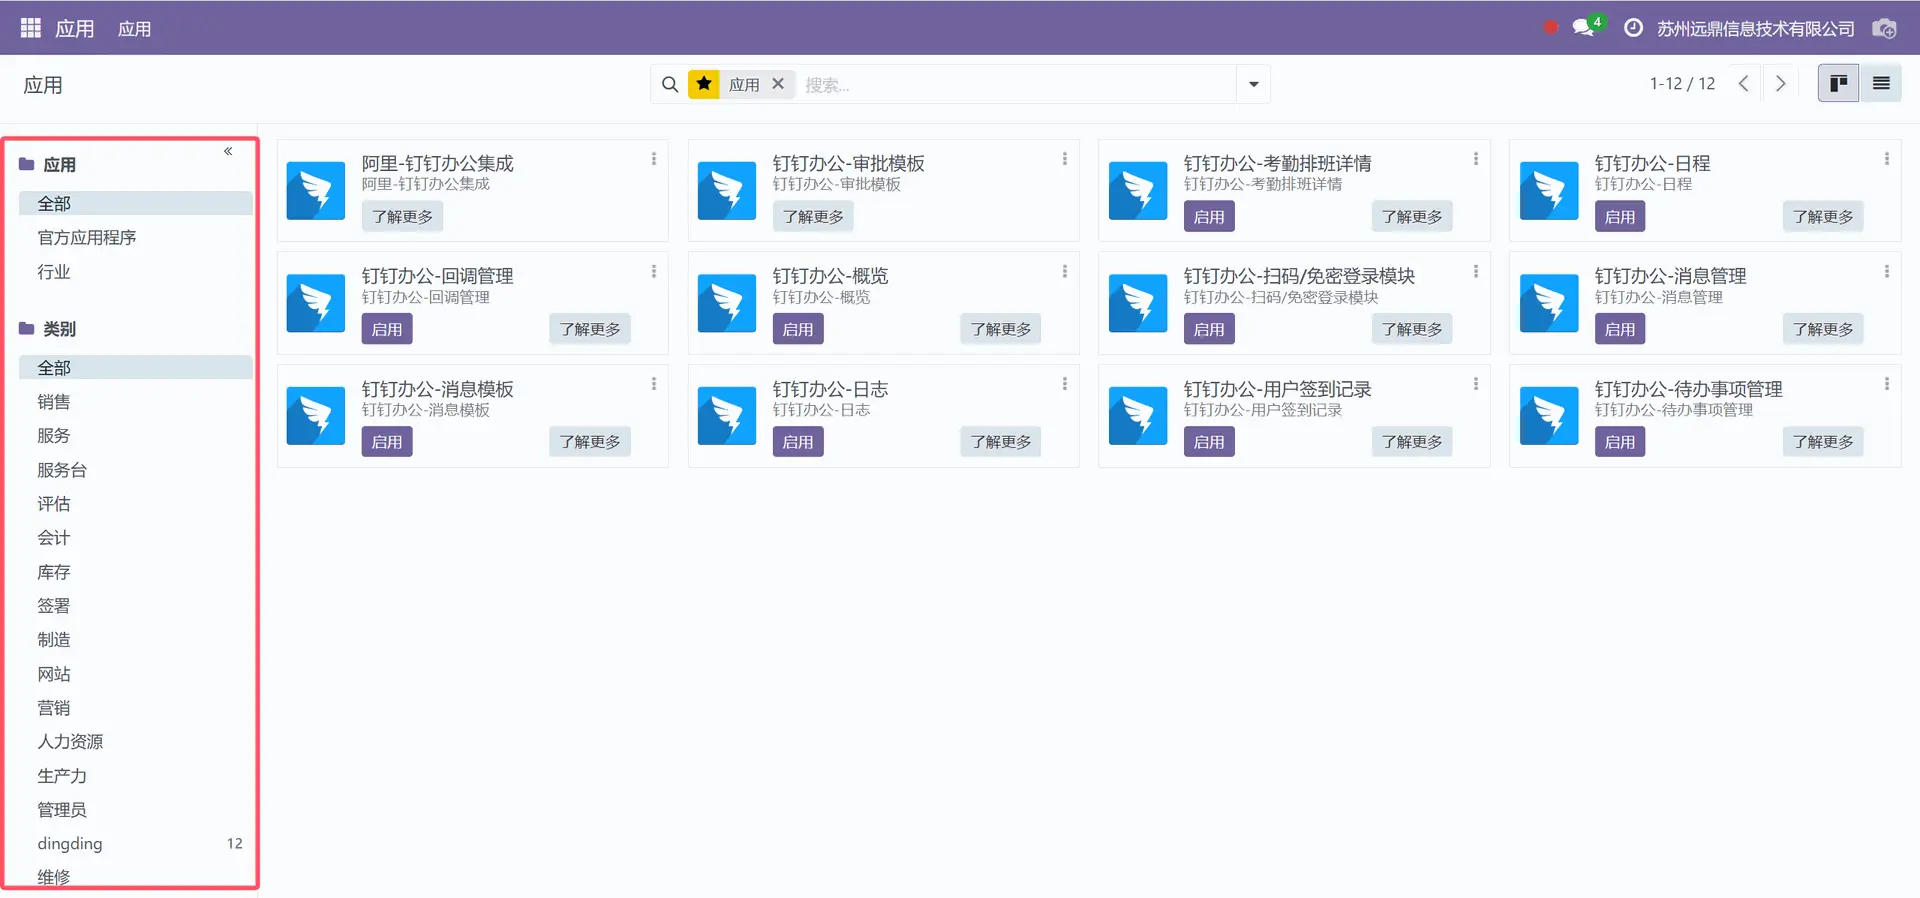This screenshot has height=898, width=1920.
Task: Open kebab menu on 钉钉办公-待办事项管理 card
Action: [x=1887, y=384]
